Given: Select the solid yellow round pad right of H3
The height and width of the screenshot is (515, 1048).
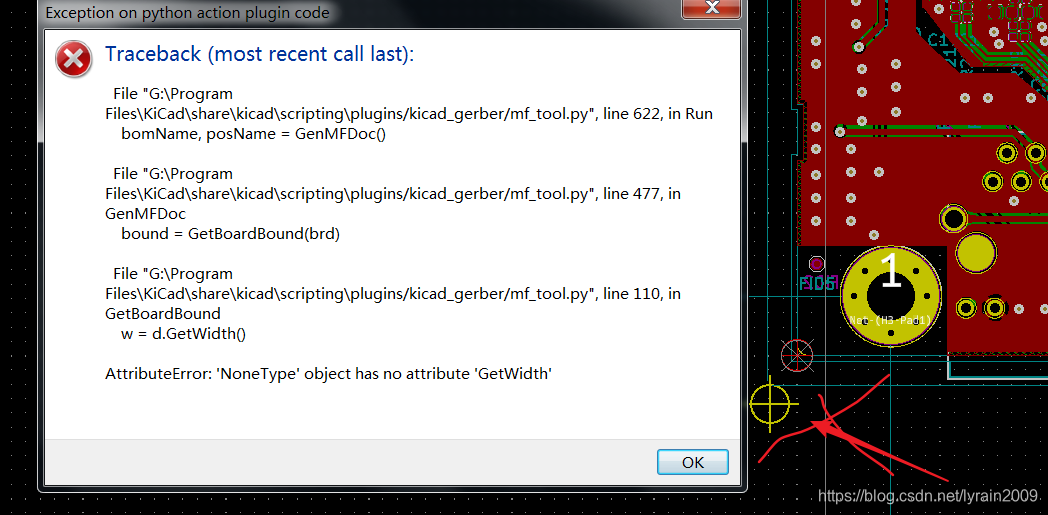Looking at the screenshot, I should click(x=976, y=252).
